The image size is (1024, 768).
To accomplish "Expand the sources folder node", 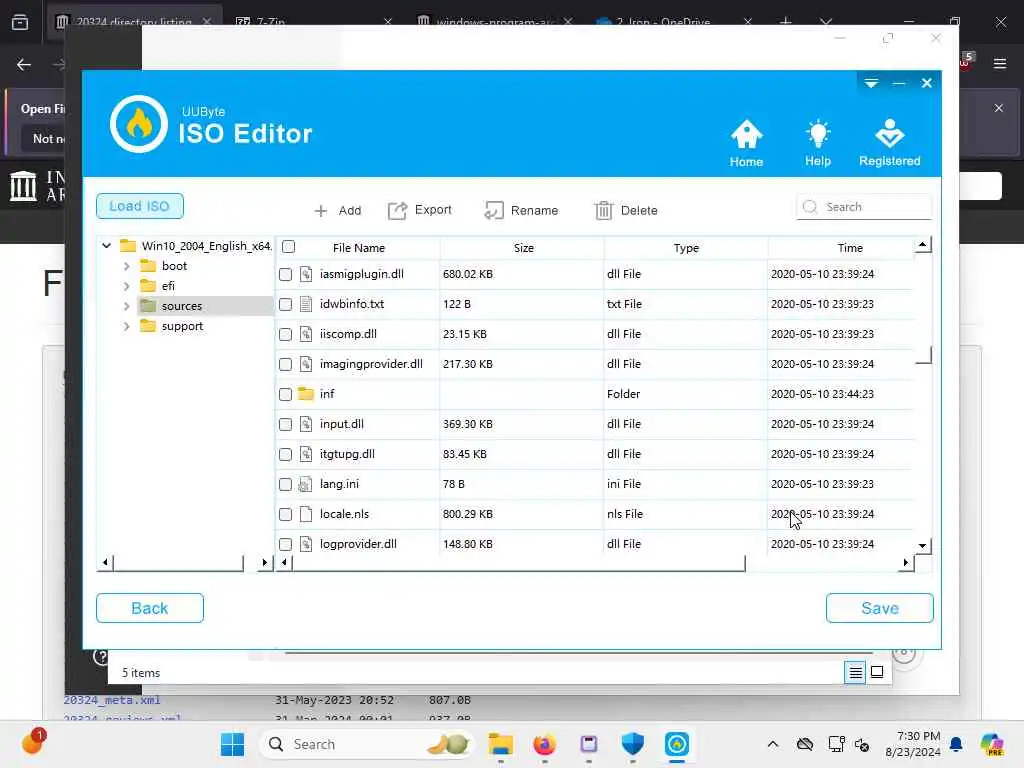I will point(127,306).
